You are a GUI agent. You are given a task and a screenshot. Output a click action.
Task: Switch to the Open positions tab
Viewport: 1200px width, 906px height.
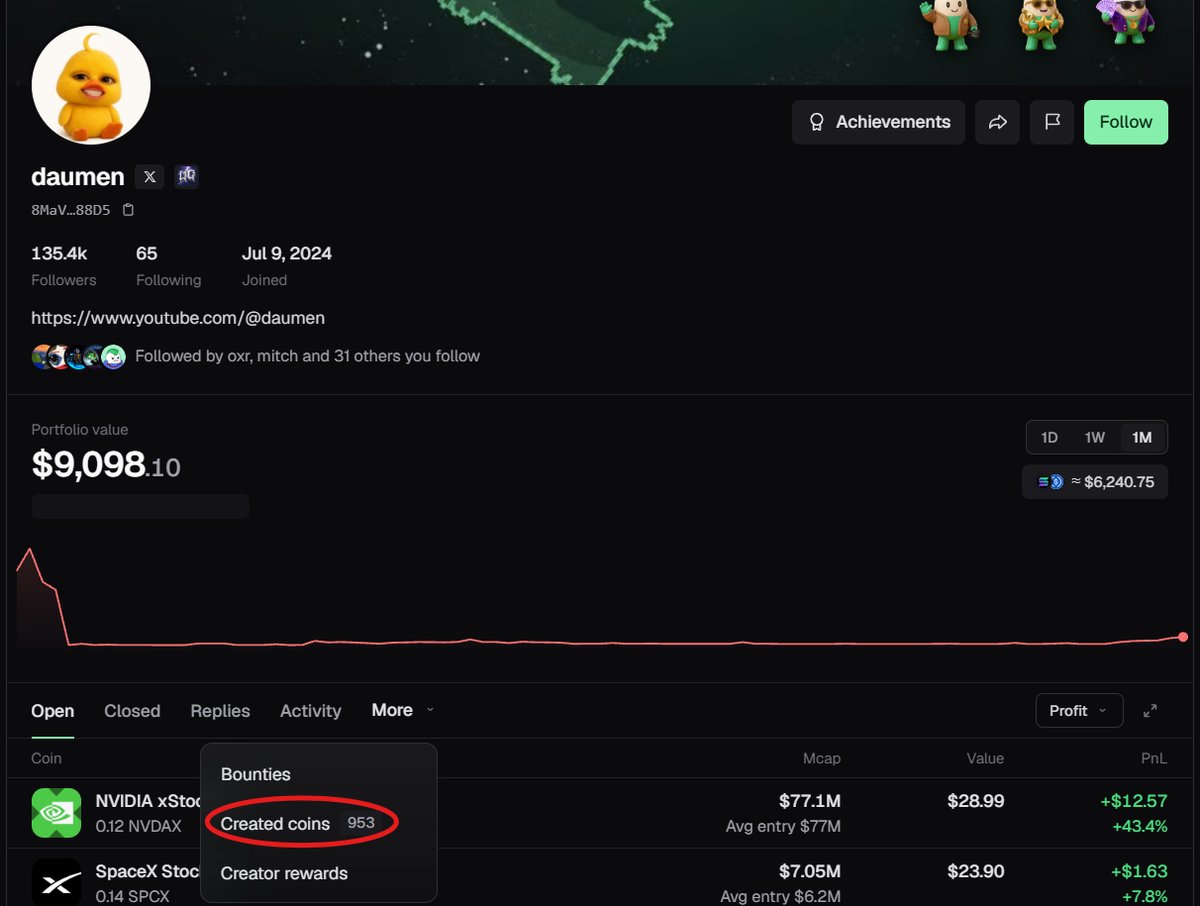click(x=53, y=711)
